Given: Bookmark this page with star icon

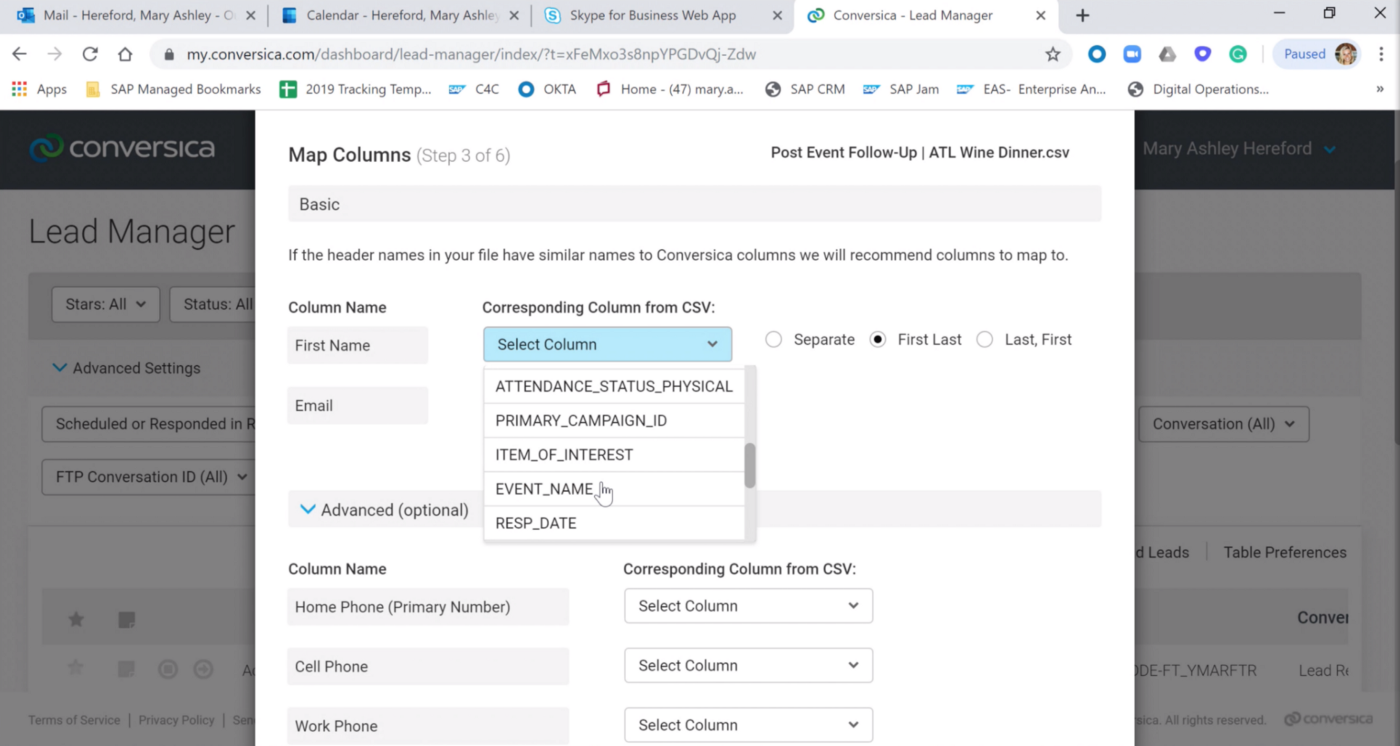Looking at the screenshot, I should (x=1053, y=54).
